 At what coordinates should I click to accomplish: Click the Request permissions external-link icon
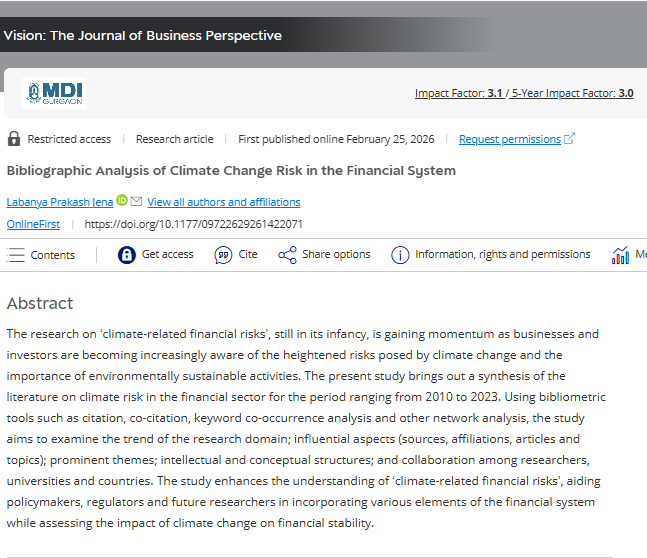point(570,139)
